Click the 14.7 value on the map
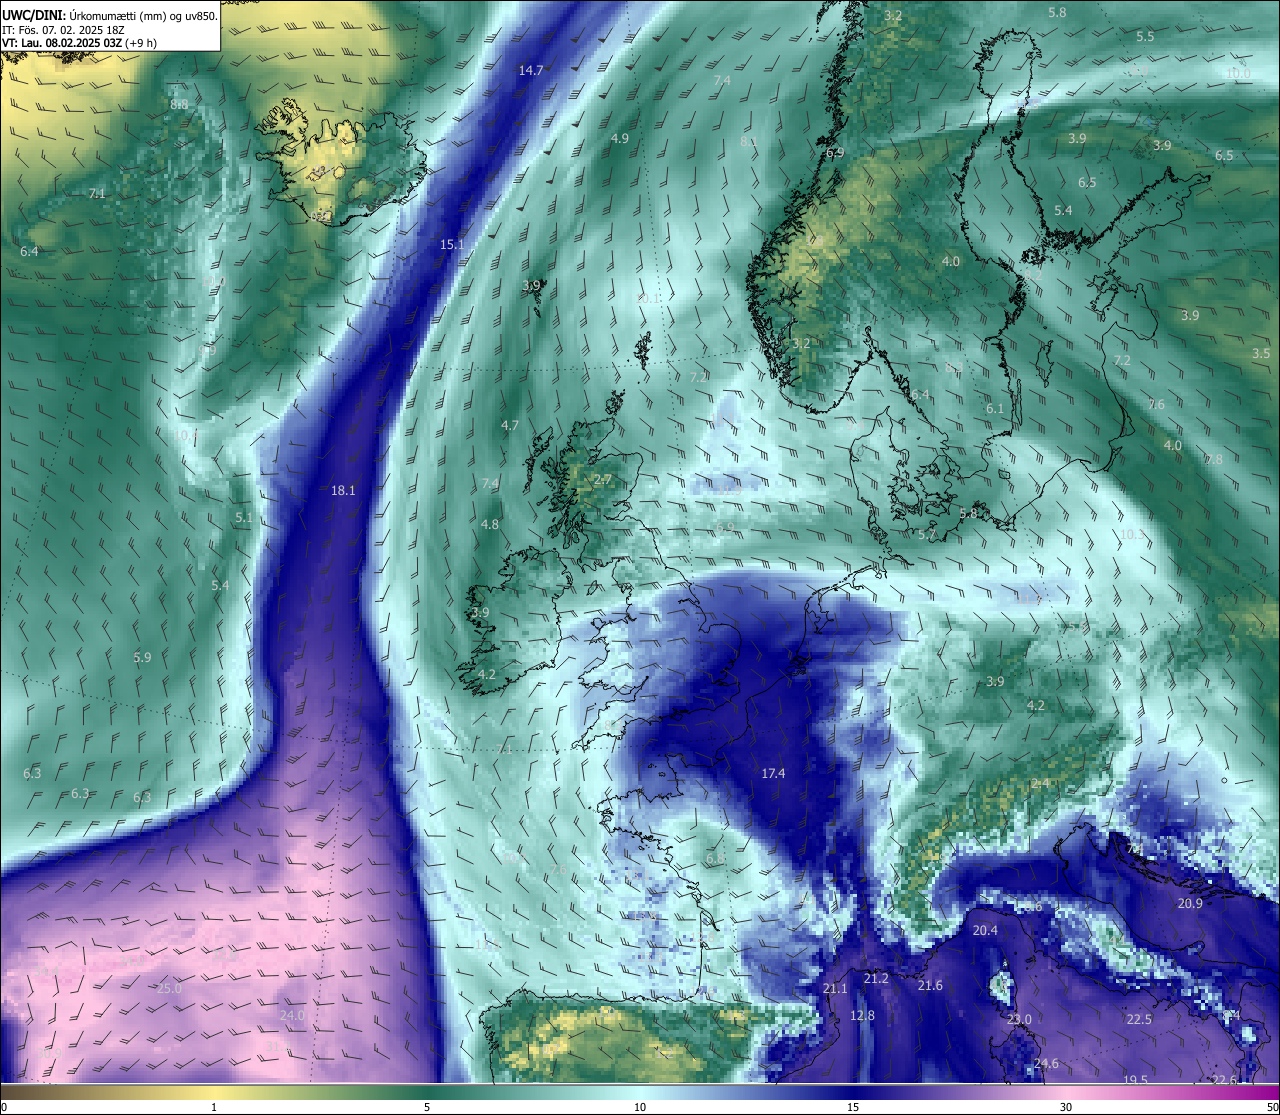The width and height of the screenshot is (1280, 1115). (x=531, y=70)
